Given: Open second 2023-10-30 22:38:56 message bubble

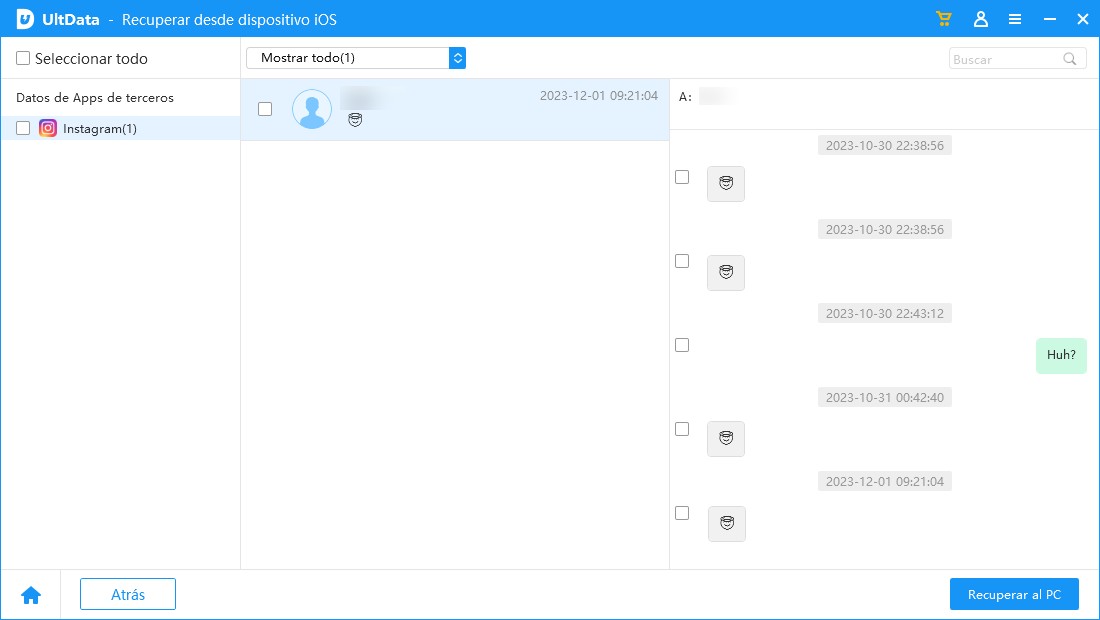Looking at the screenshot, I should point(726,272).
